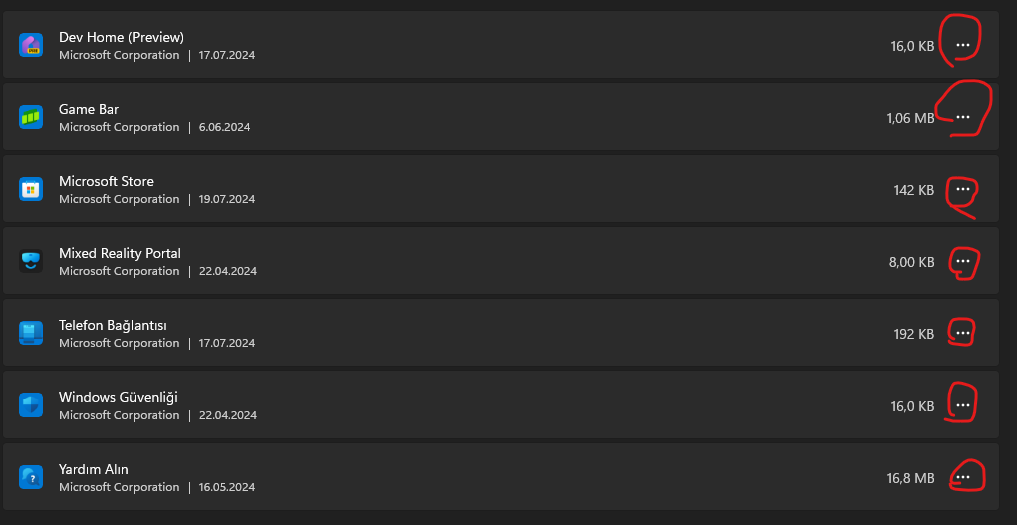Screen dimensions: 1017x525
Task: Open three-dot menu for Microsoft Store
Action: pos(962,190)
